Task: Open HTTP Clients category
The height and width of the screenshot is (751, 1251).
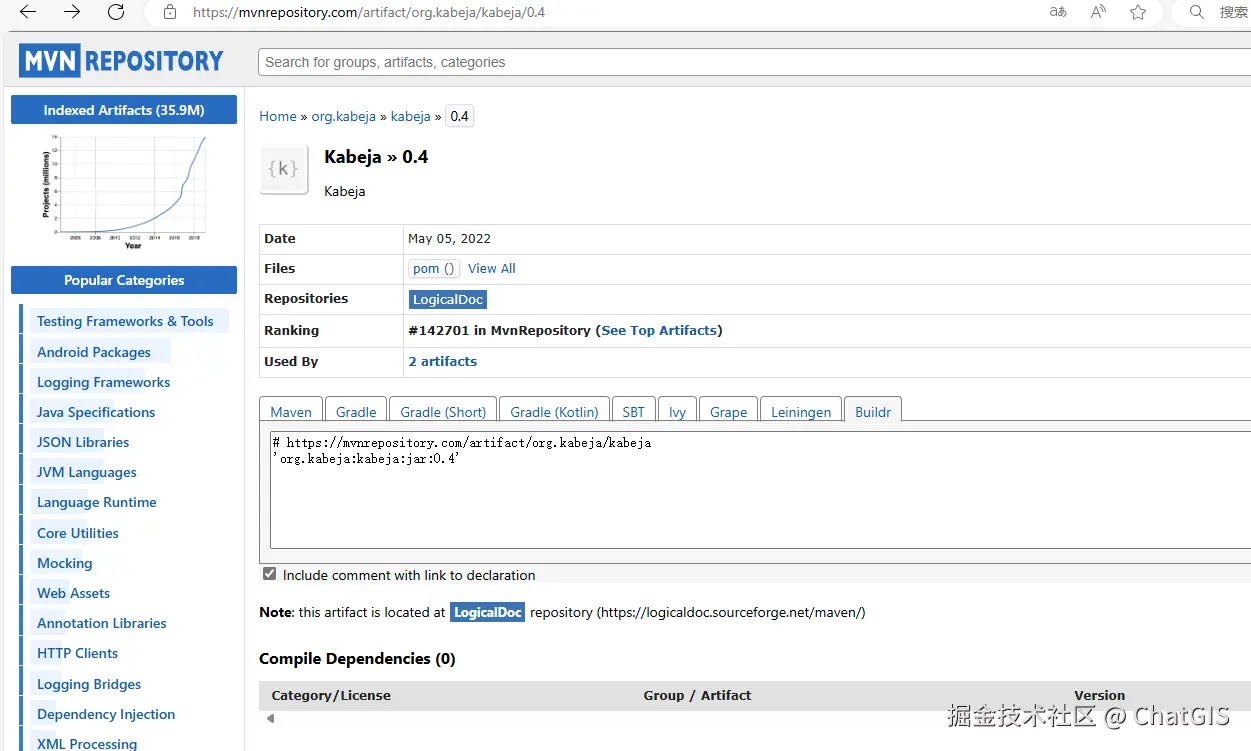Action: tap(77, 653)
